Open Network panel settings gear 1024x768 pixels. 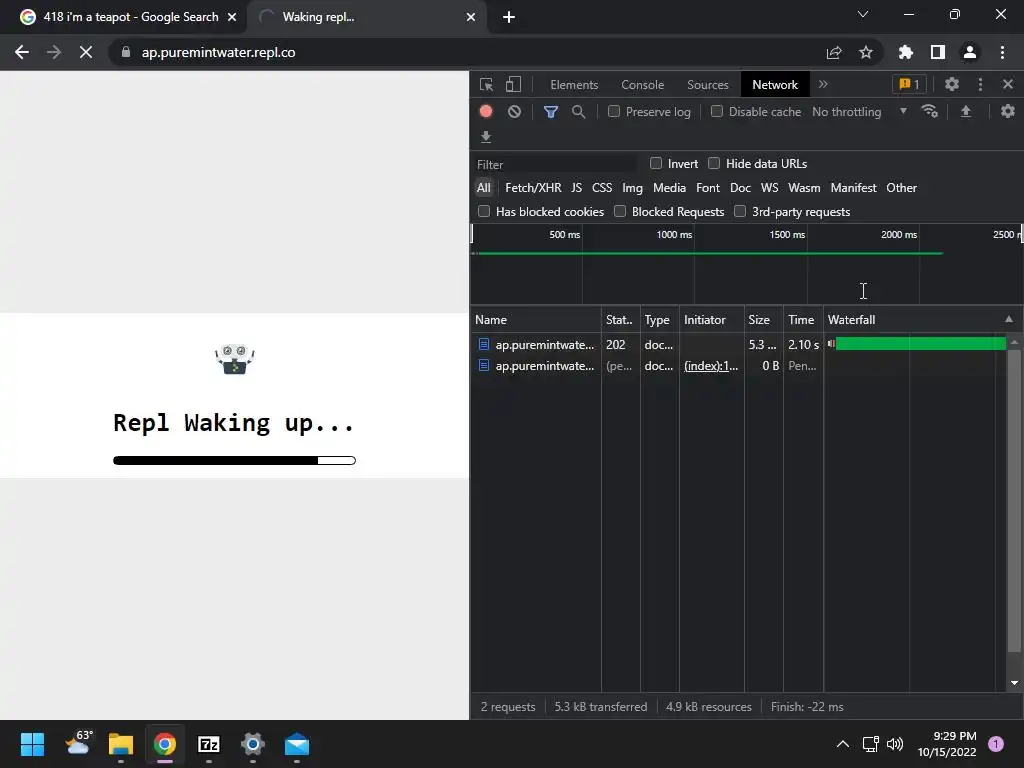[x=1008, y=111]
